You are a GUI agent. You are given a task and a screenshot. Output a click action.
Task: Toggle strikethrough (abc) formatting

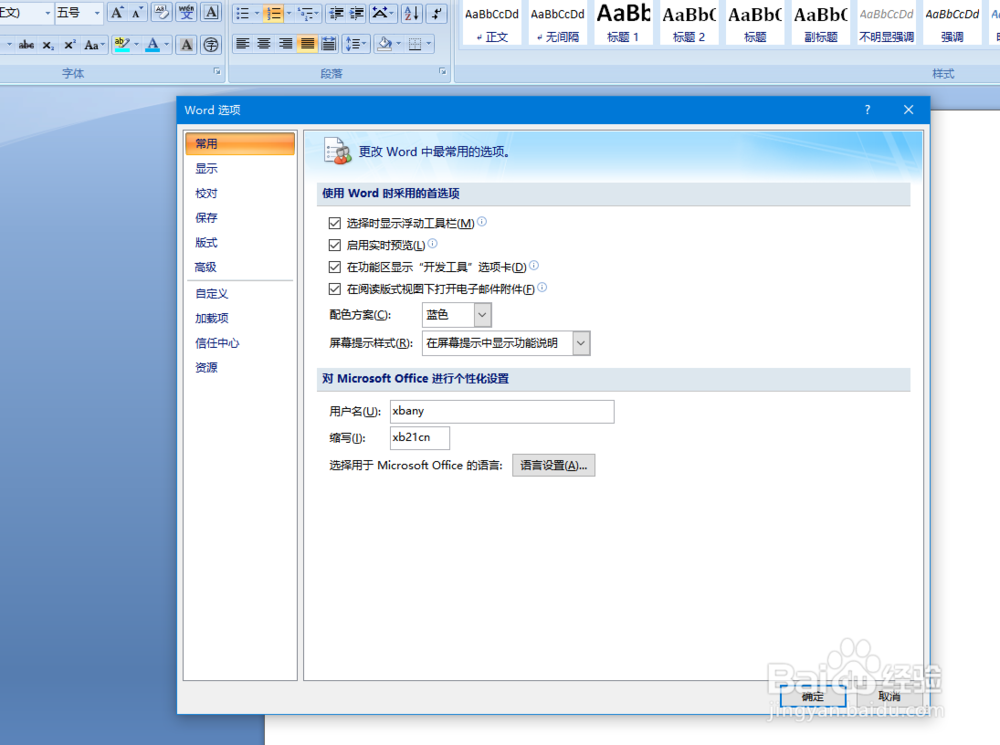pyautogui.click(x=26, y=45)
